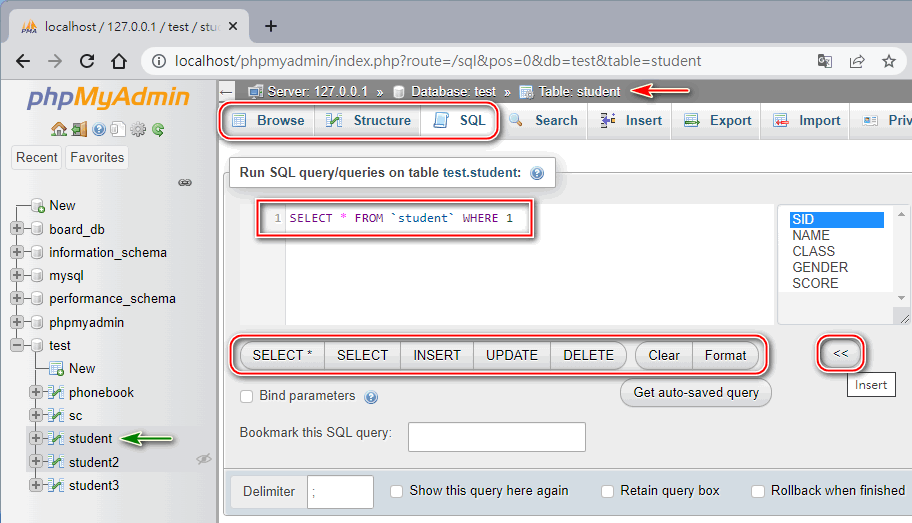Switch to the Structure tab
The image size is (912, 523).
[x=368, y=120]
